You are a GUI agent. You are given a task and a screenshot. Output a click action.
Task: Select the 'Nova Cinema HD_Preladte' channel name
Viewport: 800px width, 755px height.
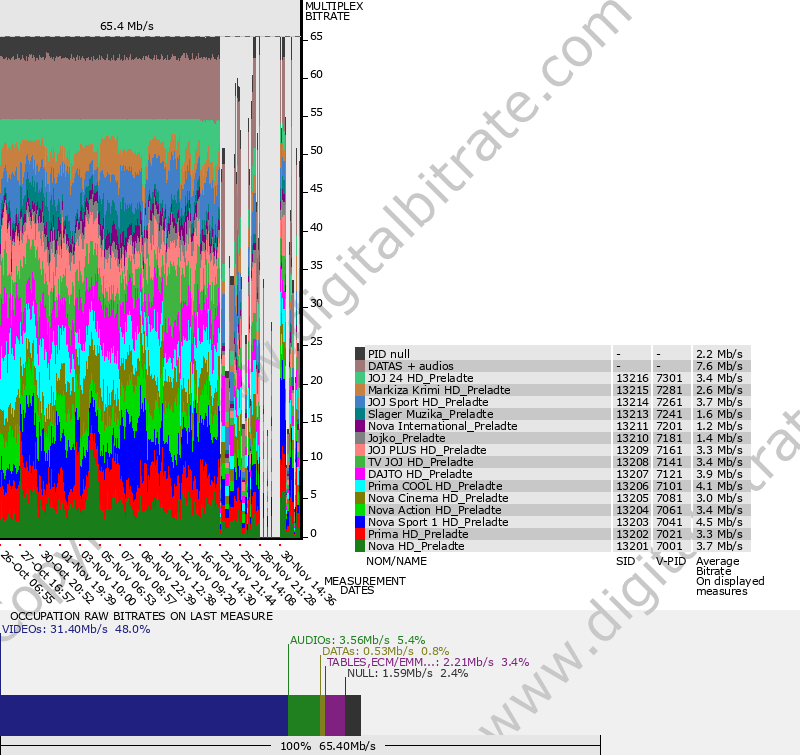438,498
